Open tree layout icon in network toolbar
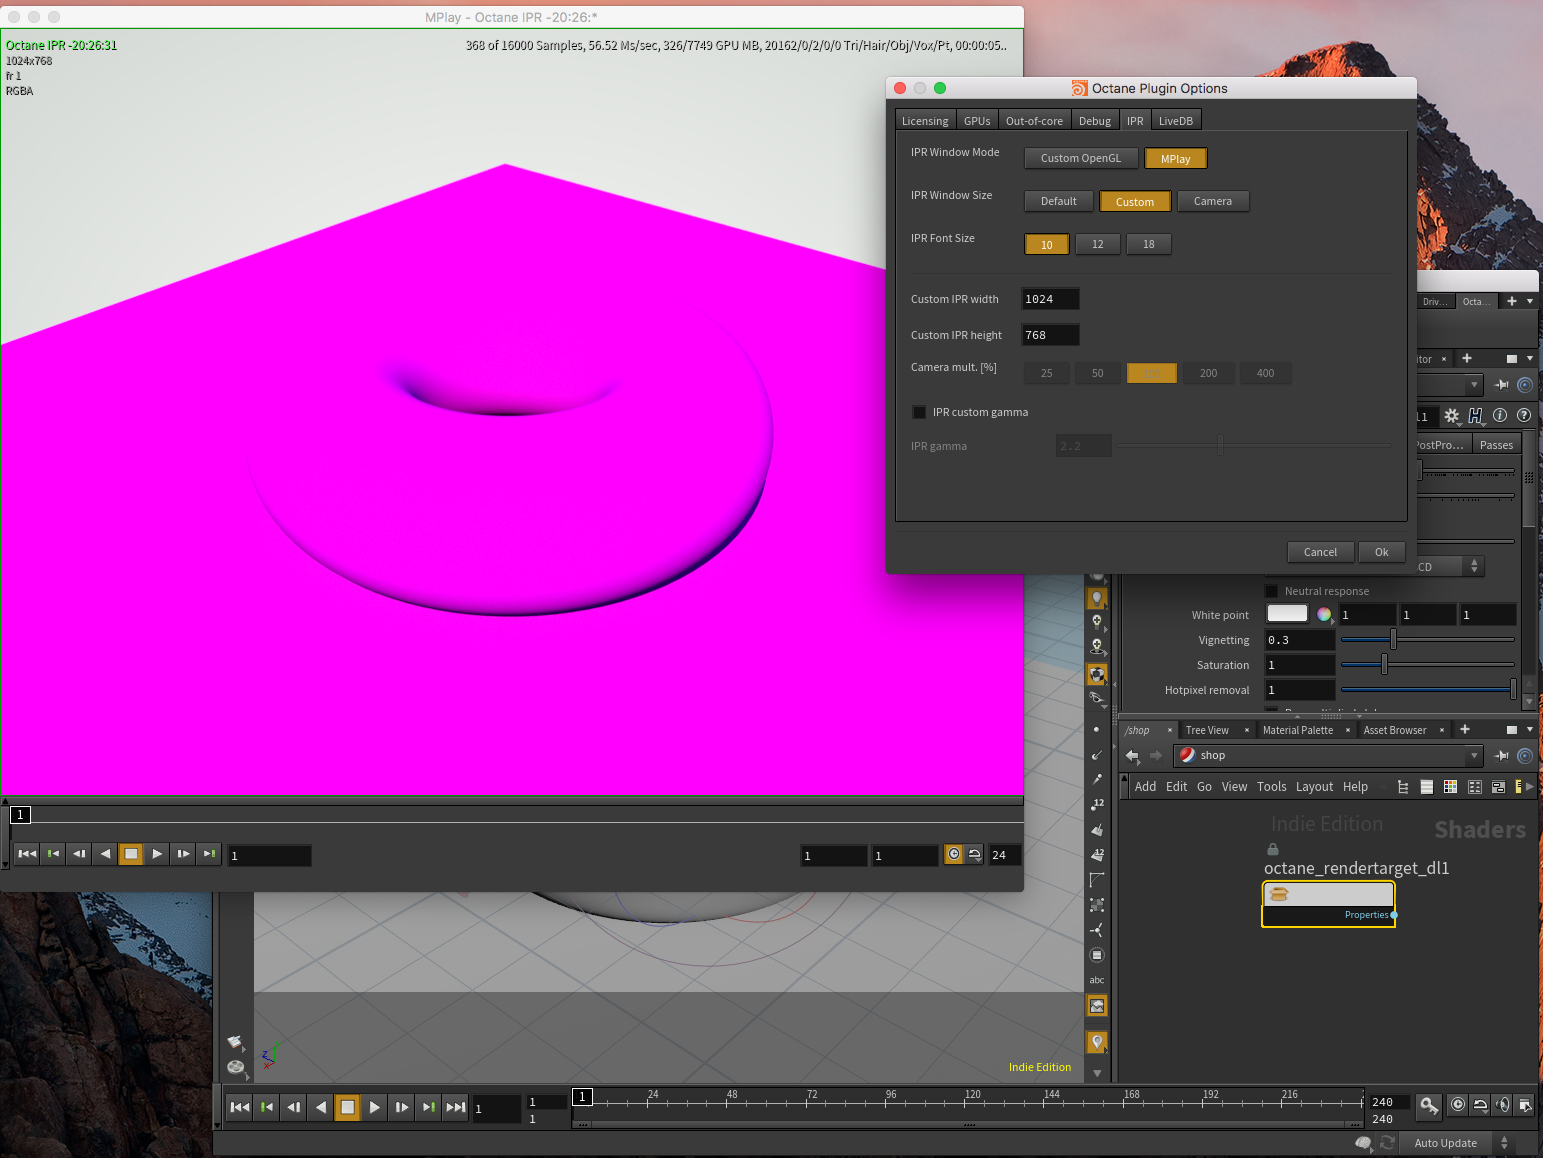 [x=1403, y=787]
